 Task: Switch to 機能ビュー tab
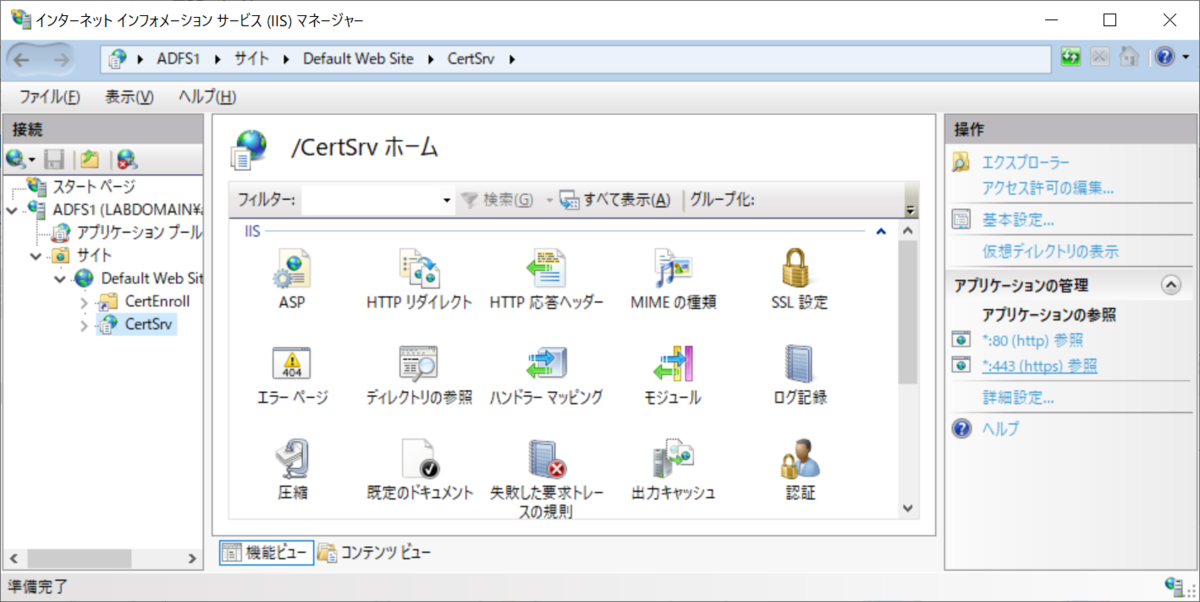pos(266,551)
